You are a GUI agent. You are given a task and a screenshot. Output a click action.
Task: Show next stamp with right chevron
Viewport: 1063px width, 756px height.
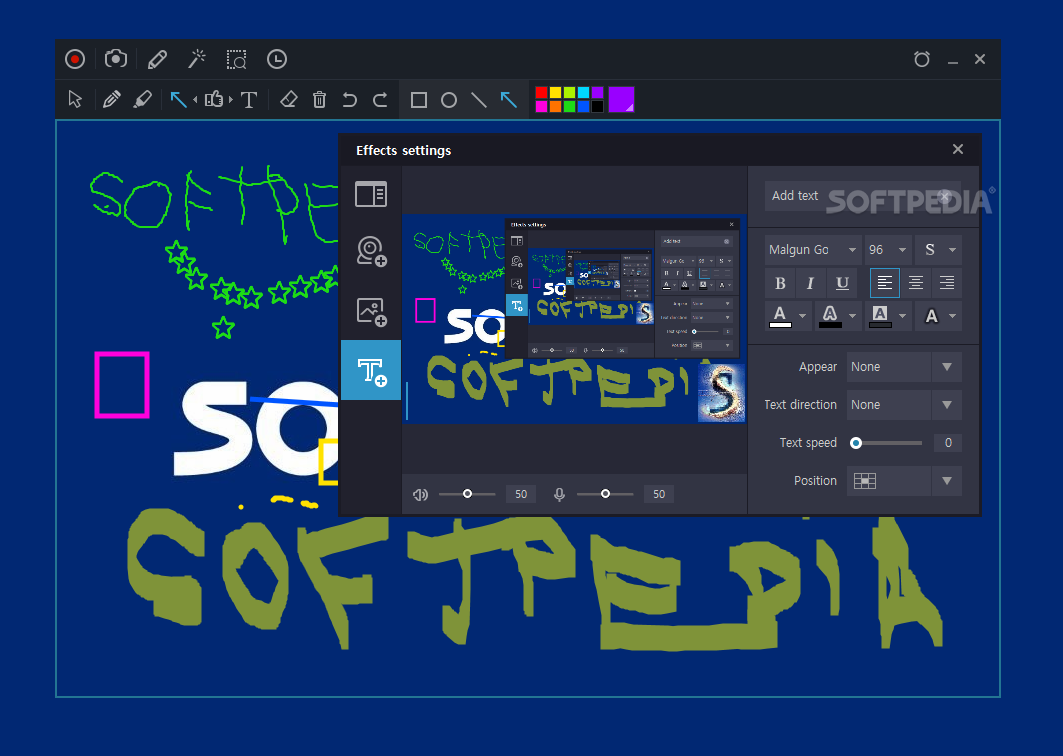pyautogui.click(x=231, y=100)
